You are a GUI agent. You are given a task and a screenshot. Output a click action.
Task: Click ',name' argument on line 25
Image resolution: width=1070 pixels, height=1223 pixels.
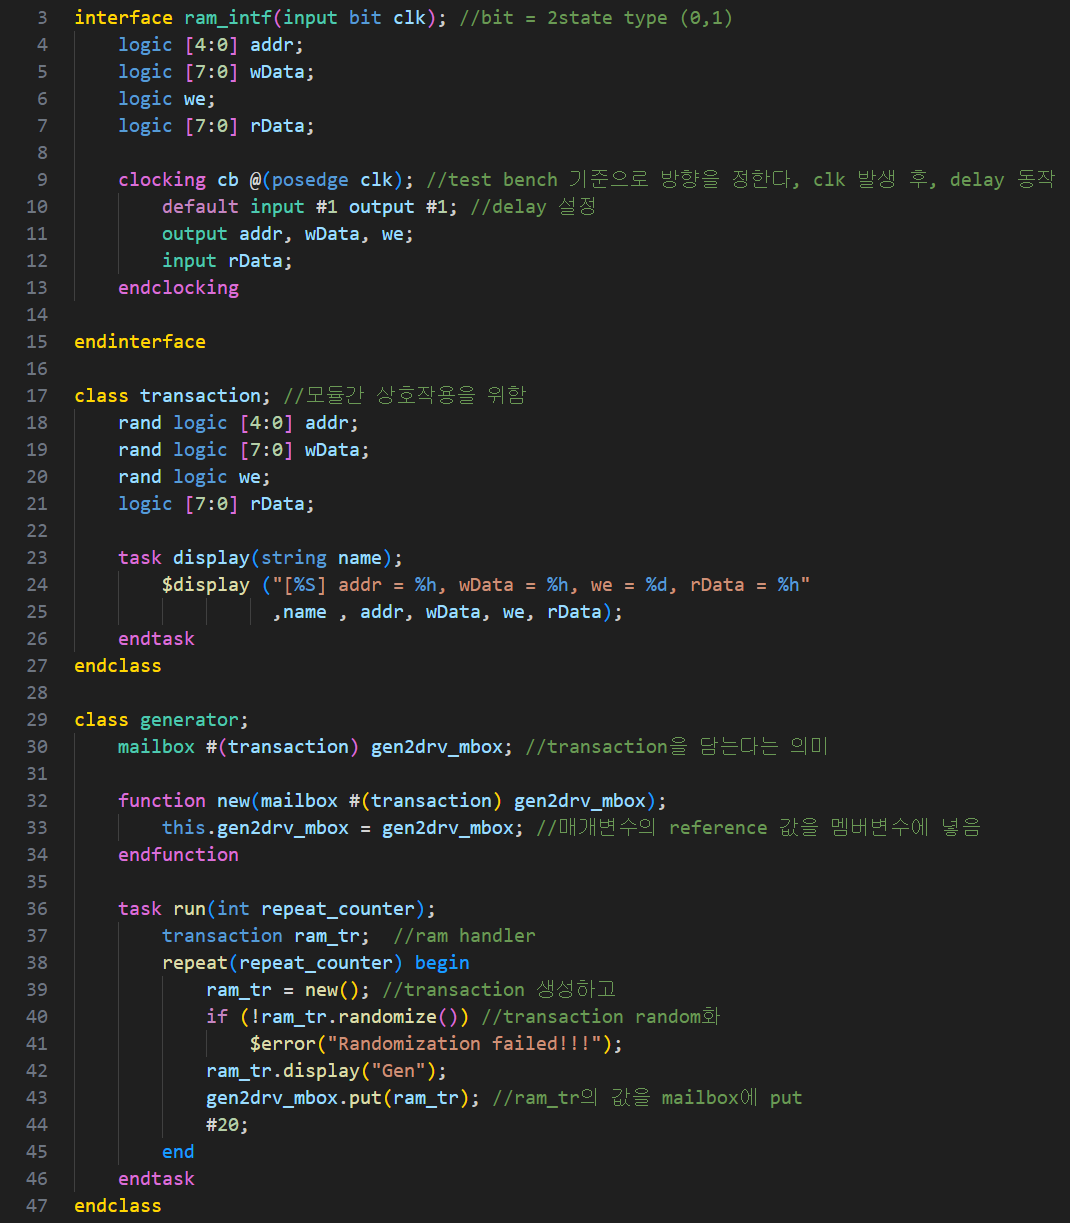click(299, 612)
